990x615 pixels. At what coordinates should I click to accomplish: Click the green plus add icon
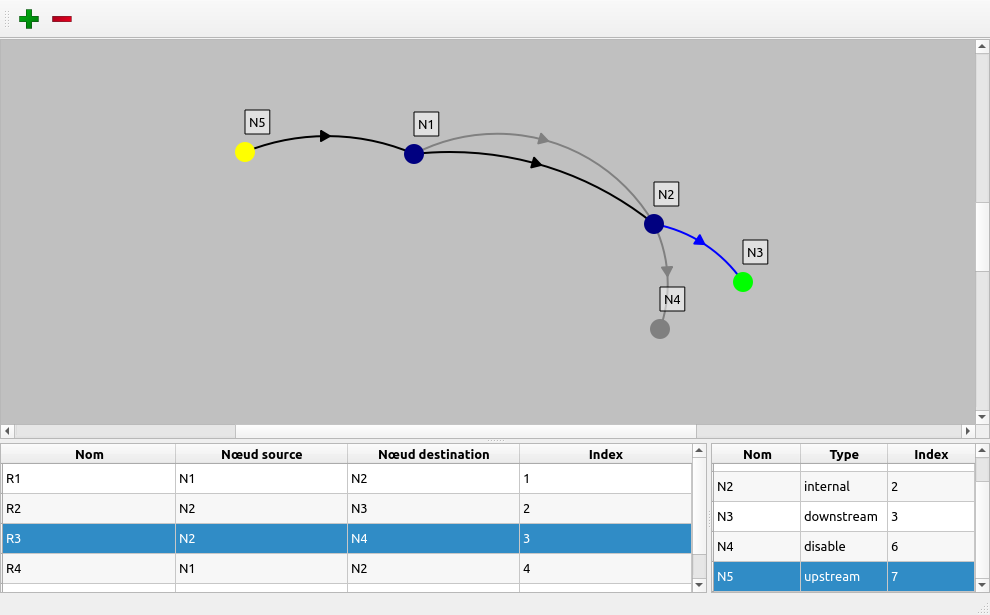[29, 19]
